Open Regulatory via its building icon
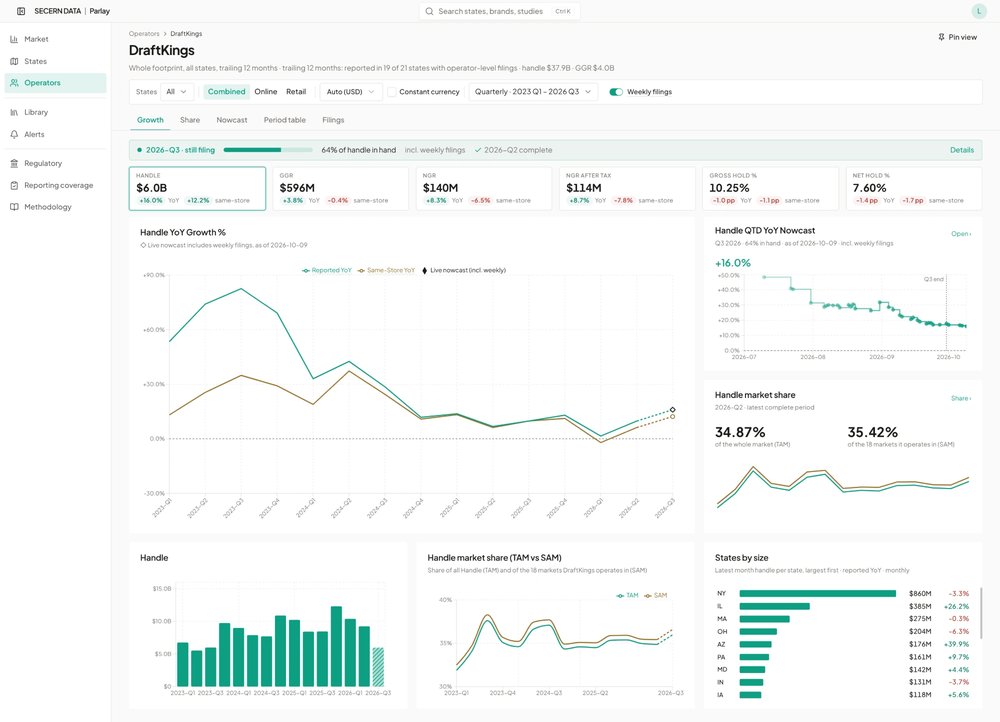 [14, 163]
